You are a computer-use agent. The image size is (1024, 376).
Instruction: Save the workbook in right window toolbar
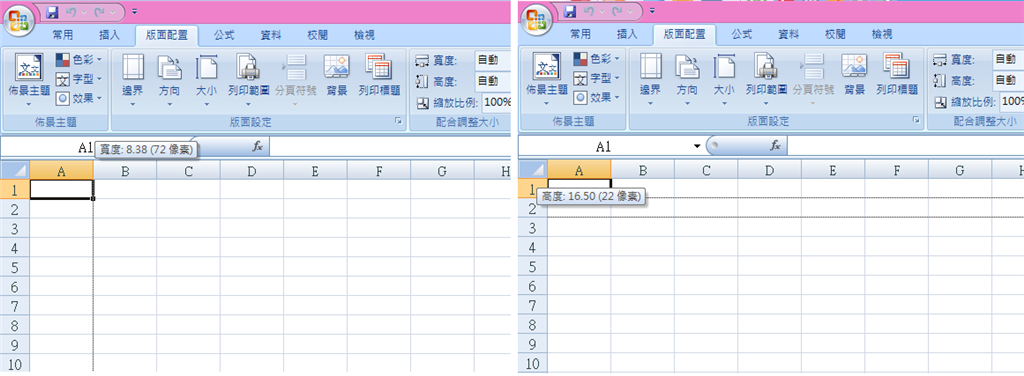coord(570,11)
